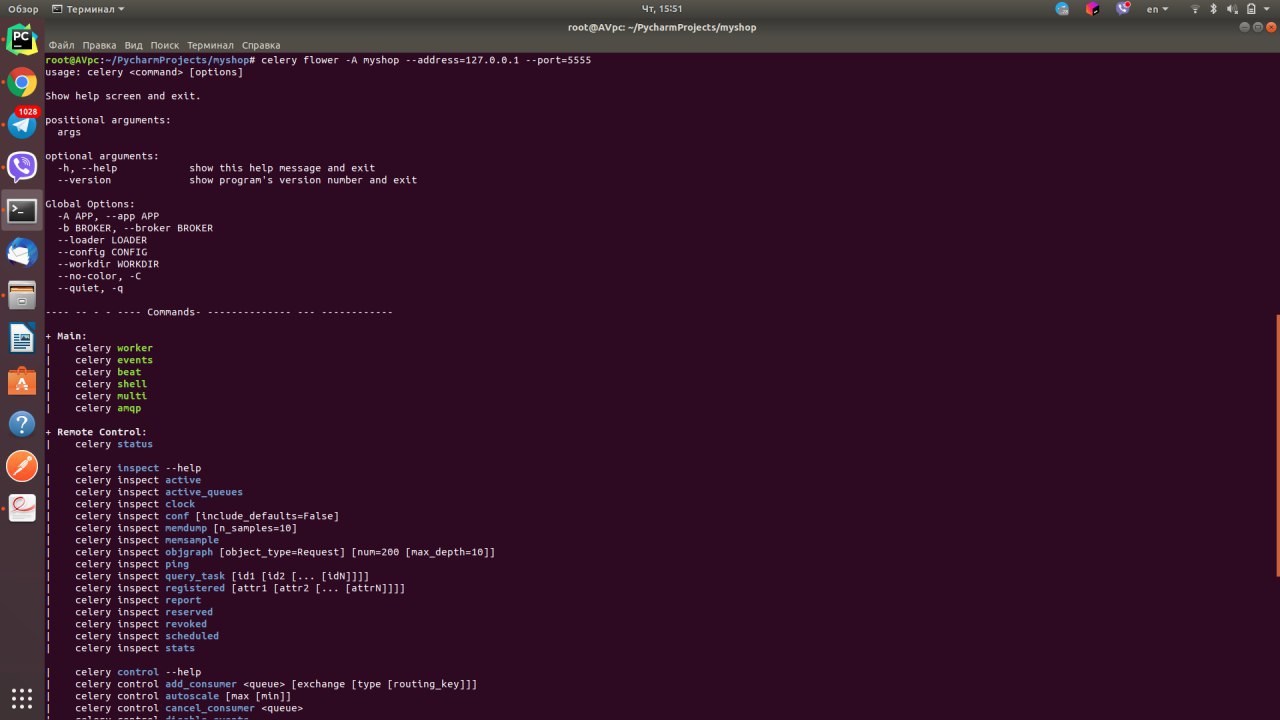Show Applications grid at dock bottom
The height and width of the screenshot is (720, 1280).
pyautogui.click(x=22, y=698)
